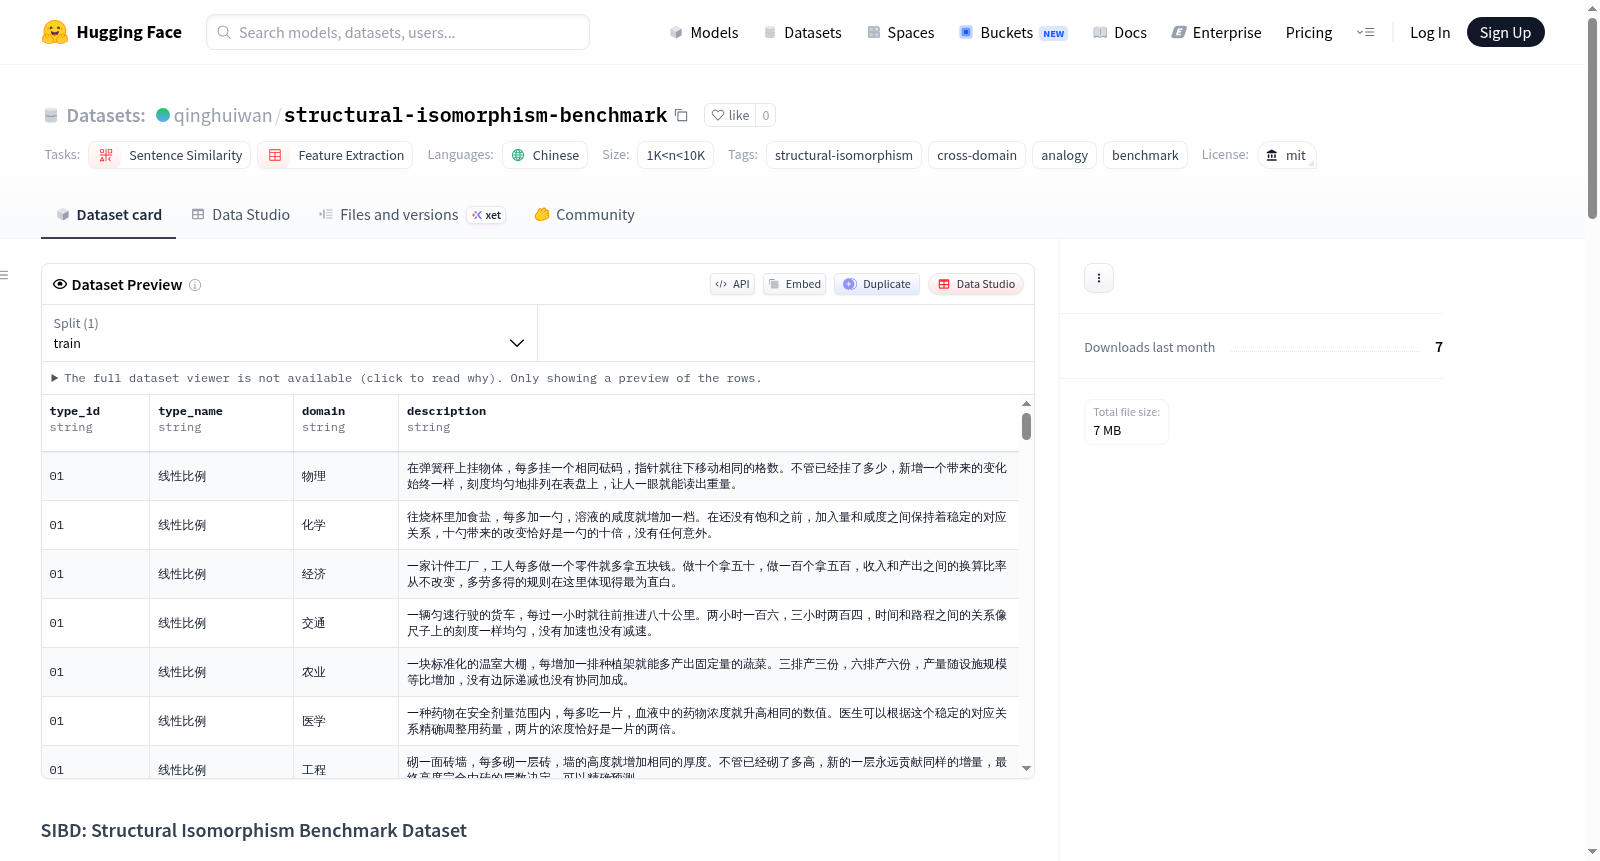The width and height of the screenshot is (1600, 861).
Task: Open Docs from the navigation bar
Action: click(x=1120, y=33)
